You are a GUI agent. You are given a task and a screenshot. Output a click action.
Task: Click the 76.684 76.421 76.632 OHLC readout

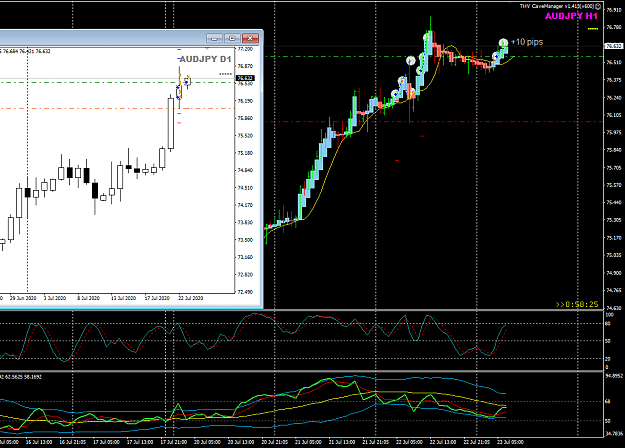27,51
